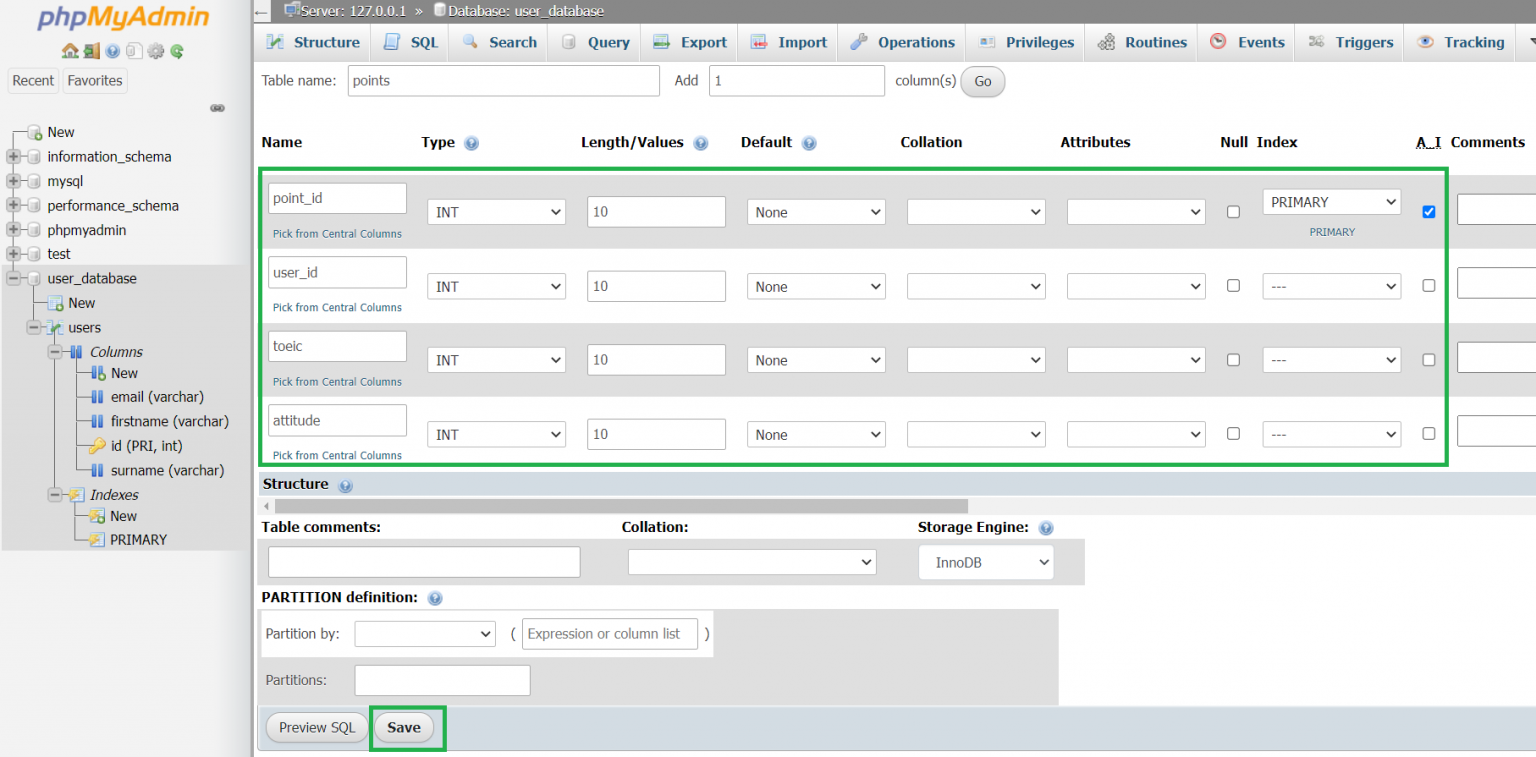
Task: Open the Index dropdown showing PRIMARY
Action: [1331, 202]
